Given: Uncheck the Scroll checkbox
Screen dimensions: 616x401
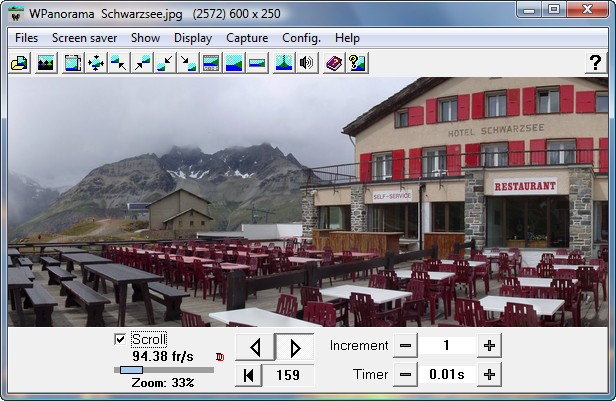Looking at the screenshot, I should [120, 339].
